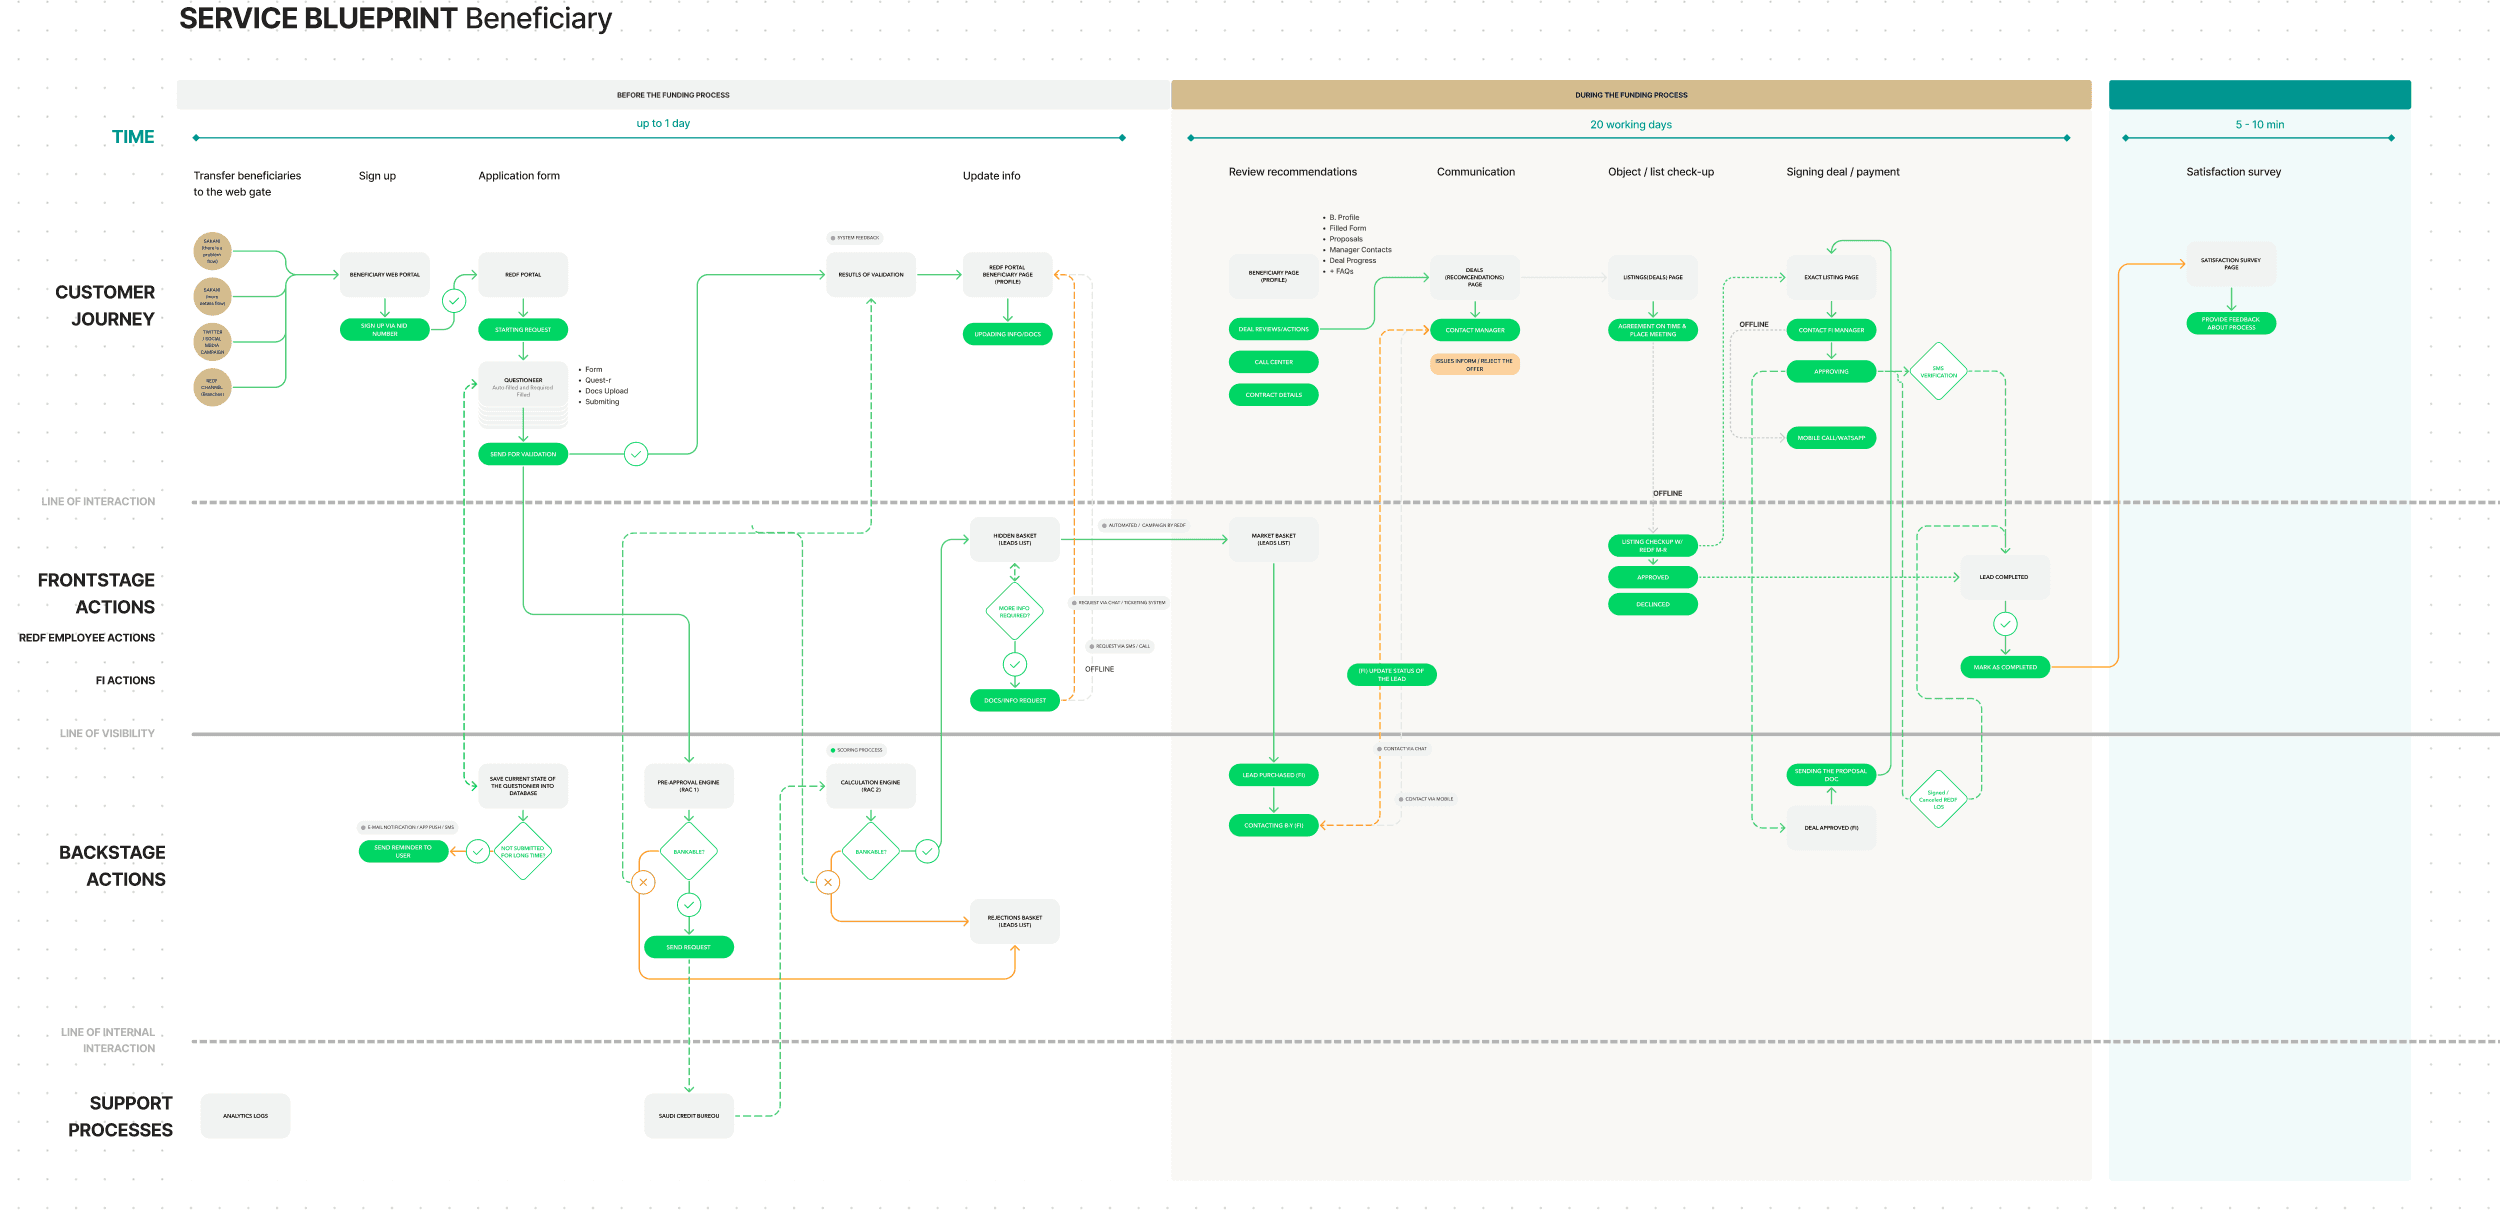Click the Scoring Process tag label
The height and width of the screenshot is (1230, 2500).
[858, 750]
